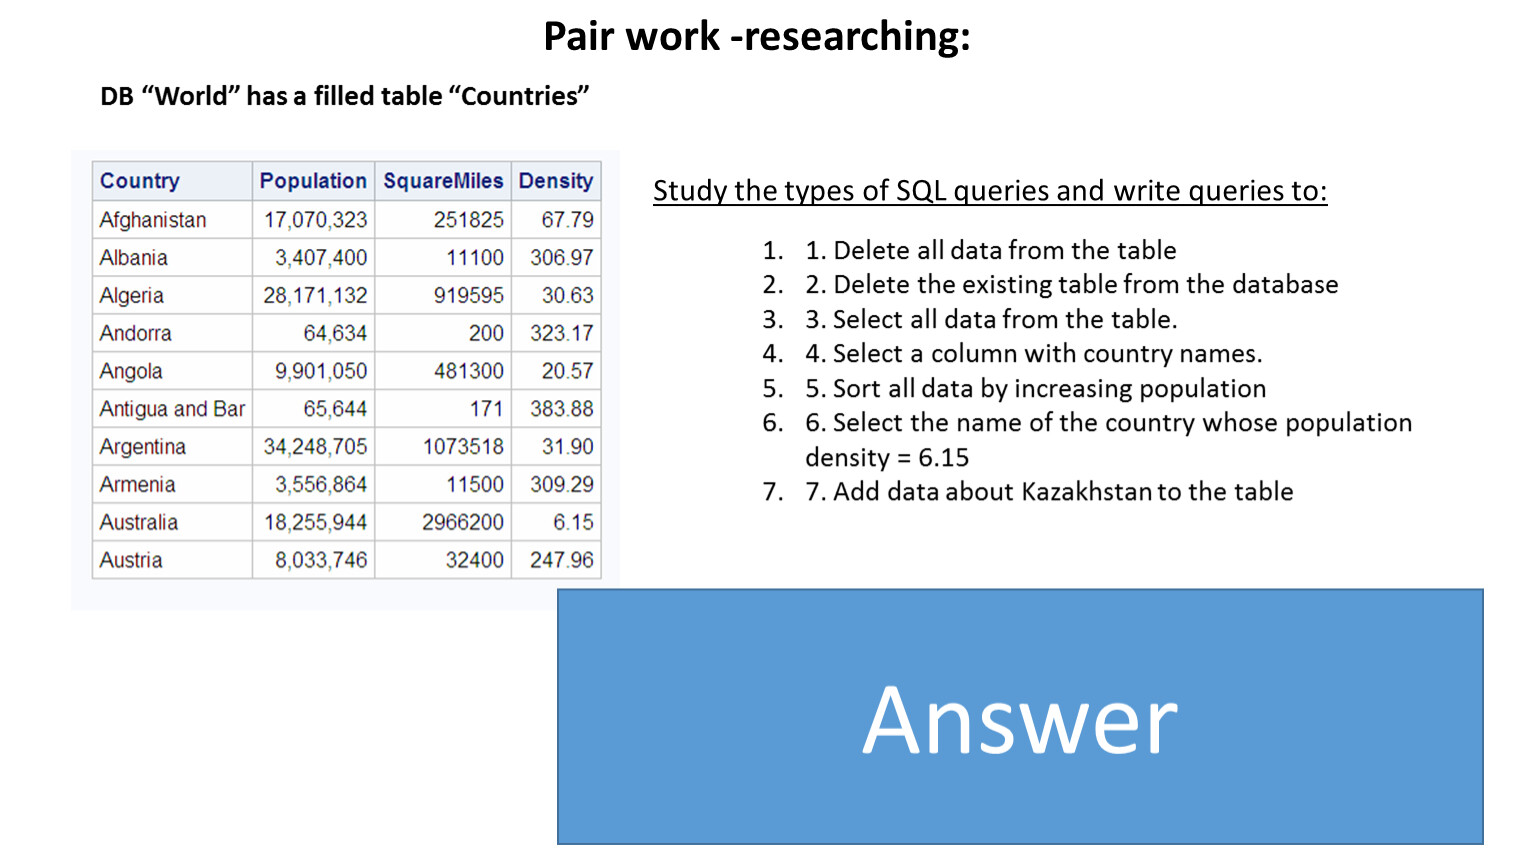Image resolution: width=1533 pixels, height=864 pixels.
Task: Click density value 323.17
Action: coord(562,334)
